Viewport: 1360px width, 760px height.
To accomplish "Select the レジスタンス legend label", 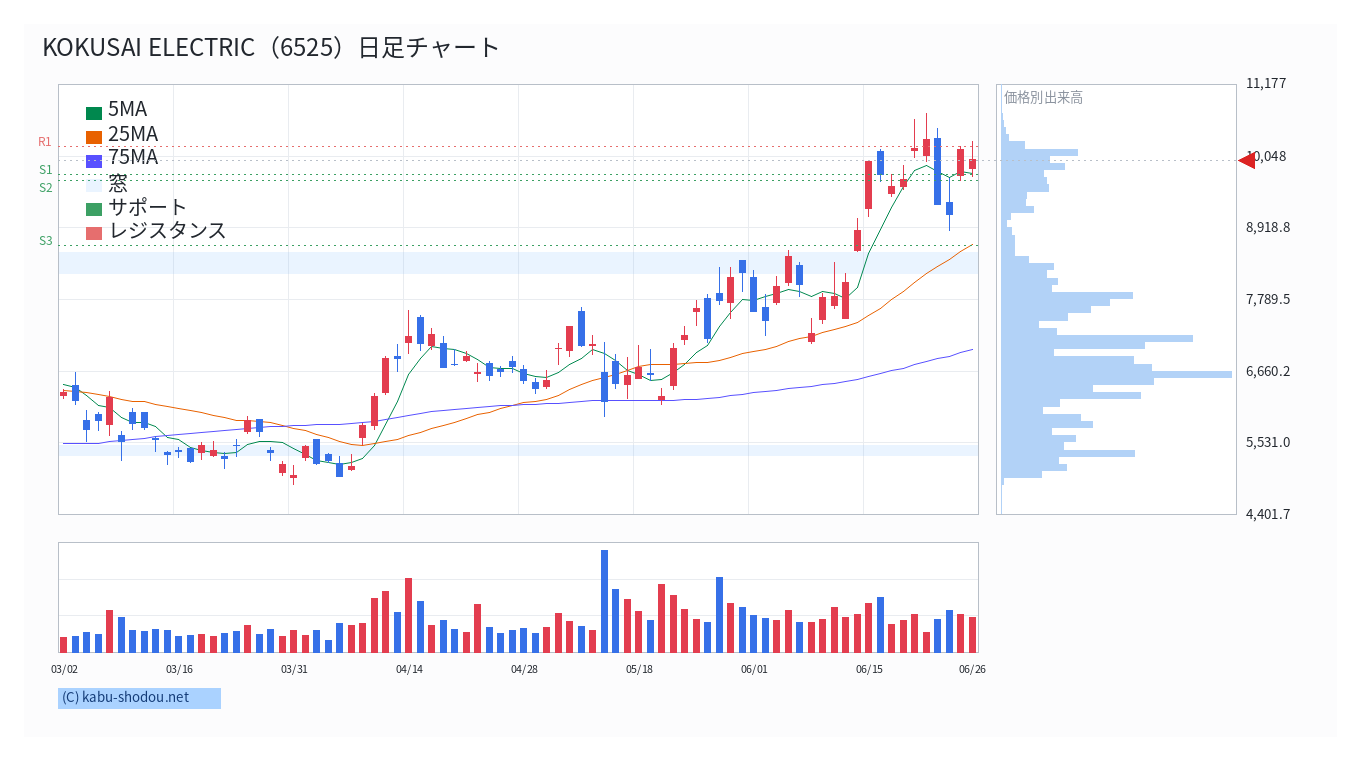I will (168, 230).
